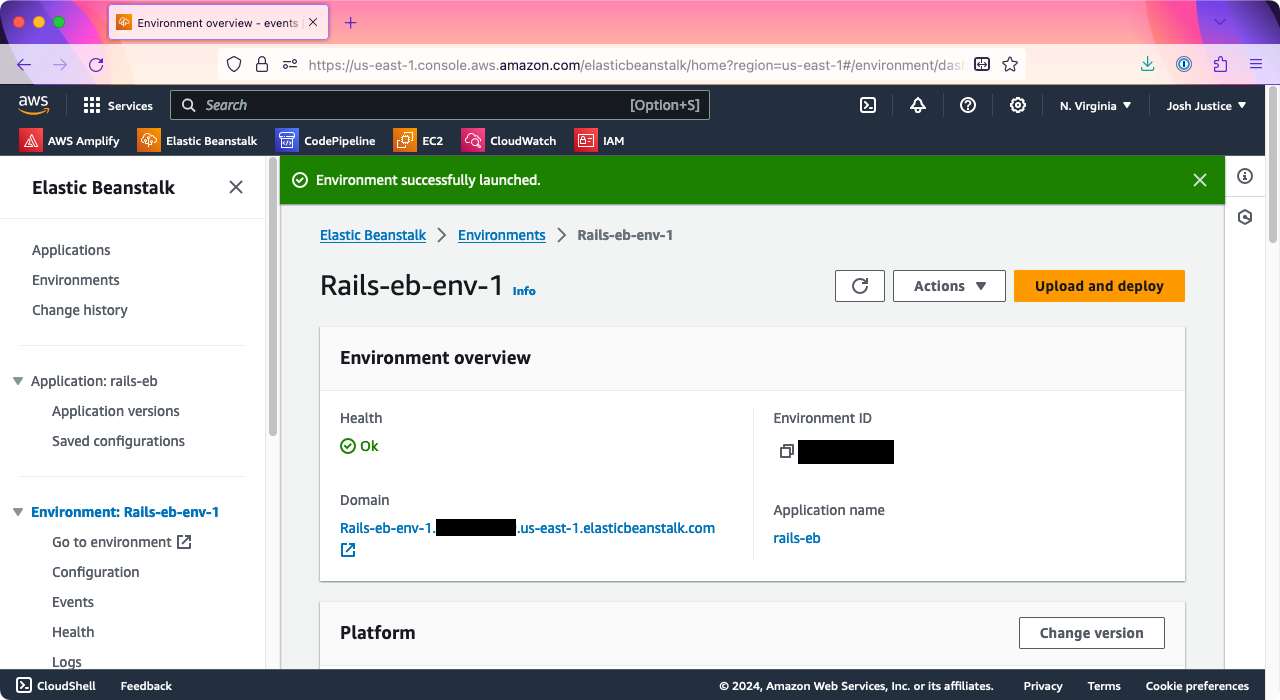Screen dimensions: 1280x700
Task: Open the help question mark icon
Action: pos(968,105)
